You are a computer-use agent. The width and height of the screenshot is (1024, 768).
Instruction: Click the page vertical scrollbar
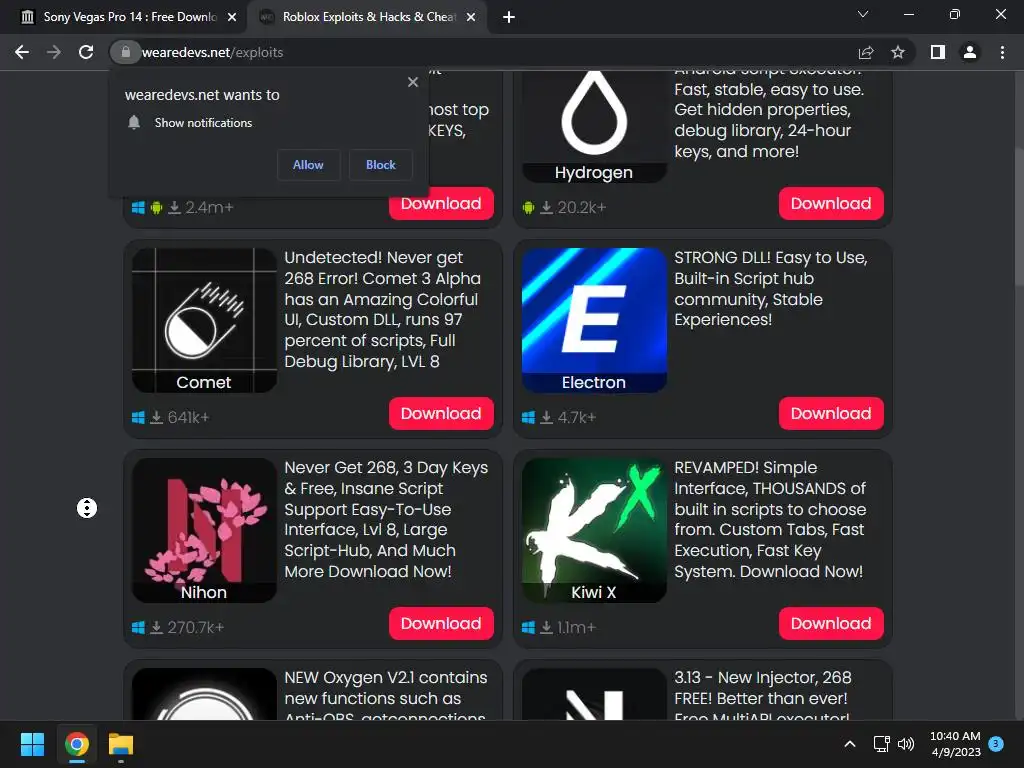1019,217
